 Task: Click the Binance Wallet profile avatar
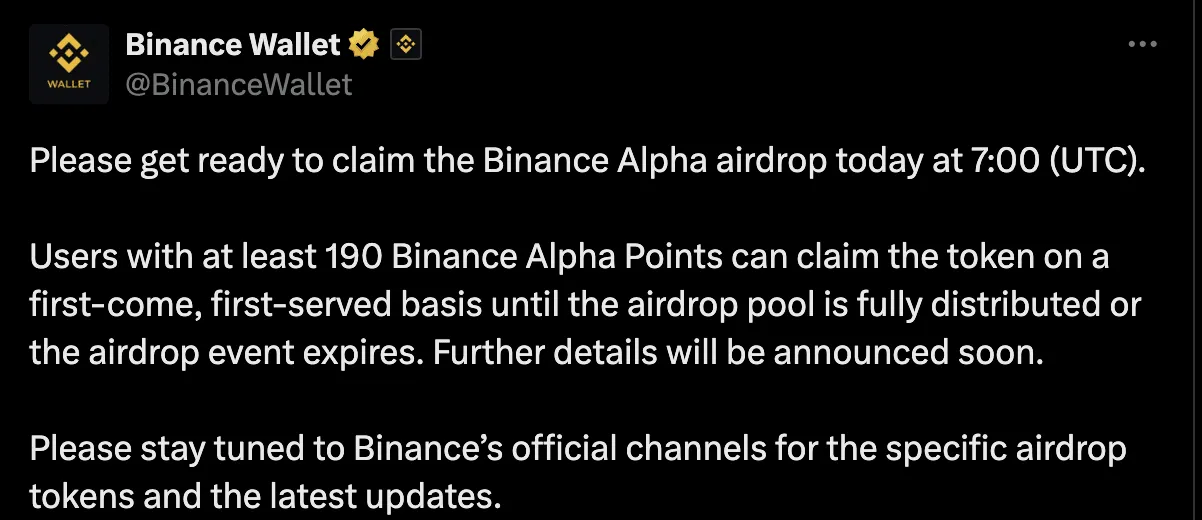[69, 64]
